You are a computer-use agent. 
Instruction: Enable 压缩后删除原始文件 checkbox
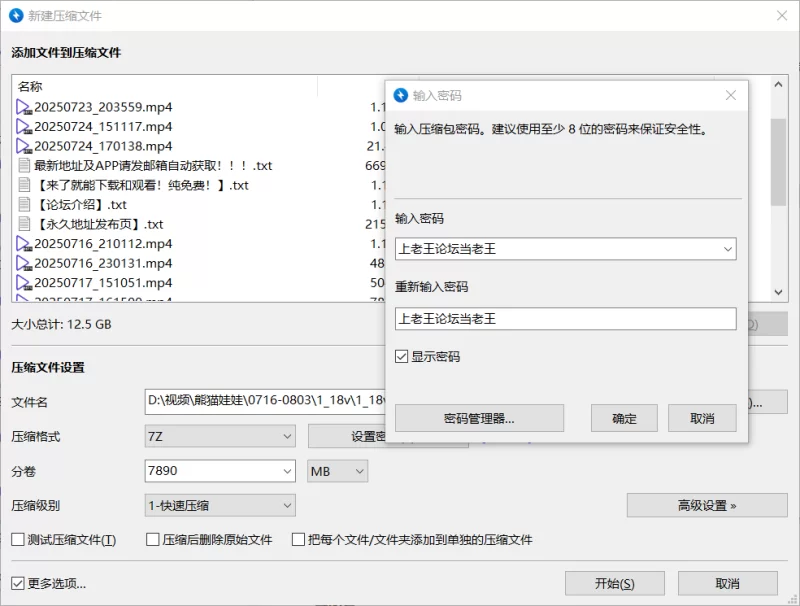(153, 539)
